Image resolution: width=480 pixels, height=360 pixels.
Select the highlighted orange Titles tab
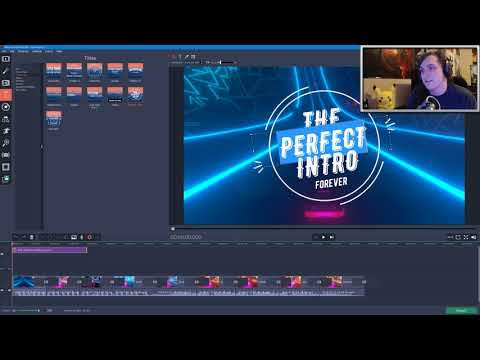pyautogui.click(x=6, y=95)
